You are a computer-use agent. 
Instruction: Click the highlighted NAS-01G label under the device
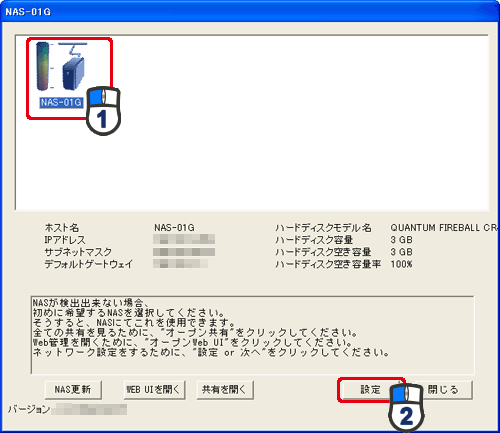tap(61, 102)
